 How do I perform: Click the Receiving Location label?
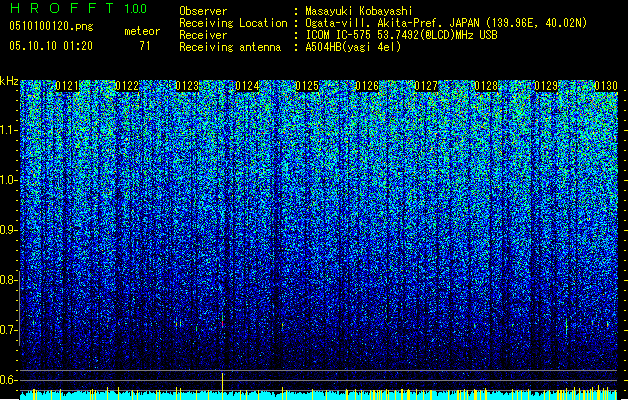pyautogui.click(x=233, y=23)
